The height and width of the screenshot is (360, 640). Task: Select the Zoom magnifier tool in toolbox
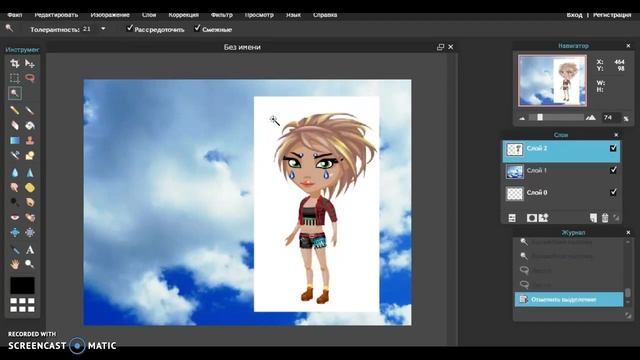point(30,264)
